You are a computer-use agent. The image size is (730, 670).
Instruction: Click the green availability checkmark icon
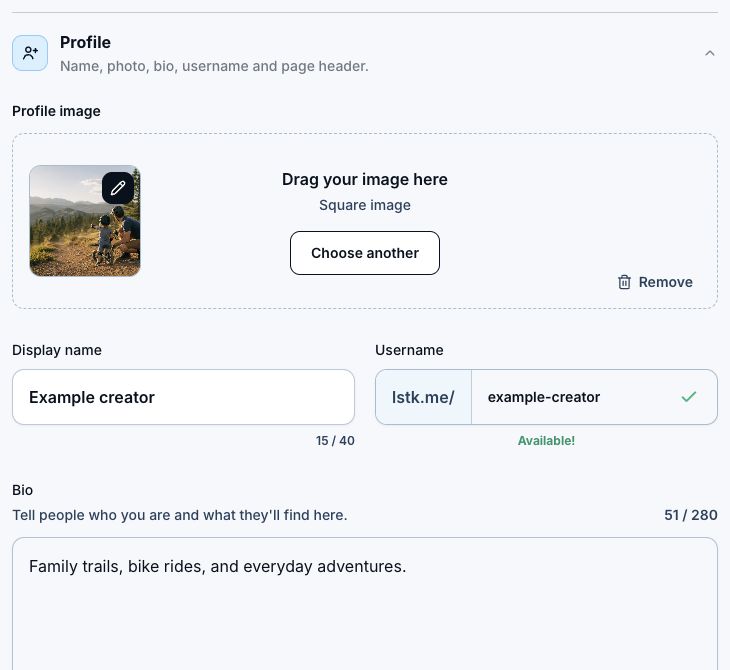tap(689, 397)
